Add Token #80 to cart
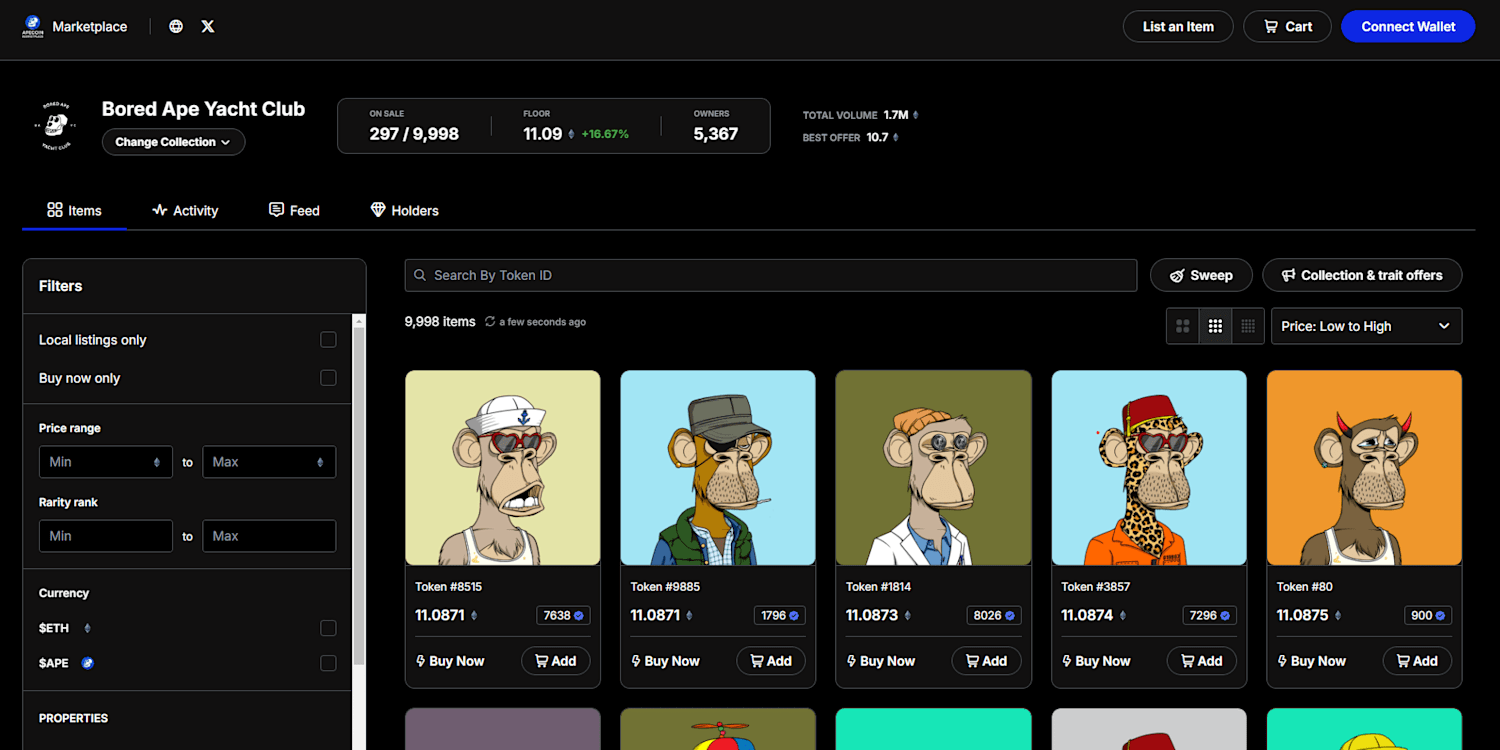Viewport: 1500px width, 750px height. (1417, 661)
